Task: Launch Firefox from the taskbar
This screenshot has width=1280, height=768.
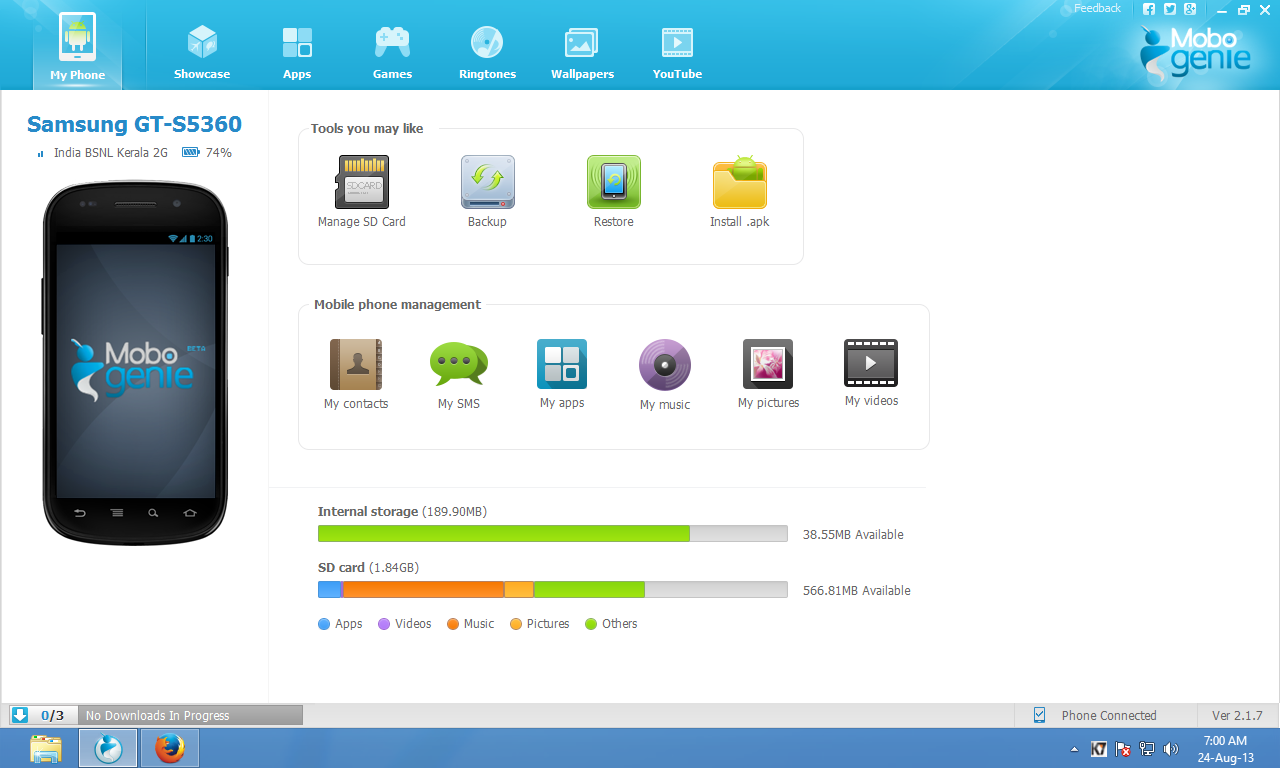Action: 169,748
